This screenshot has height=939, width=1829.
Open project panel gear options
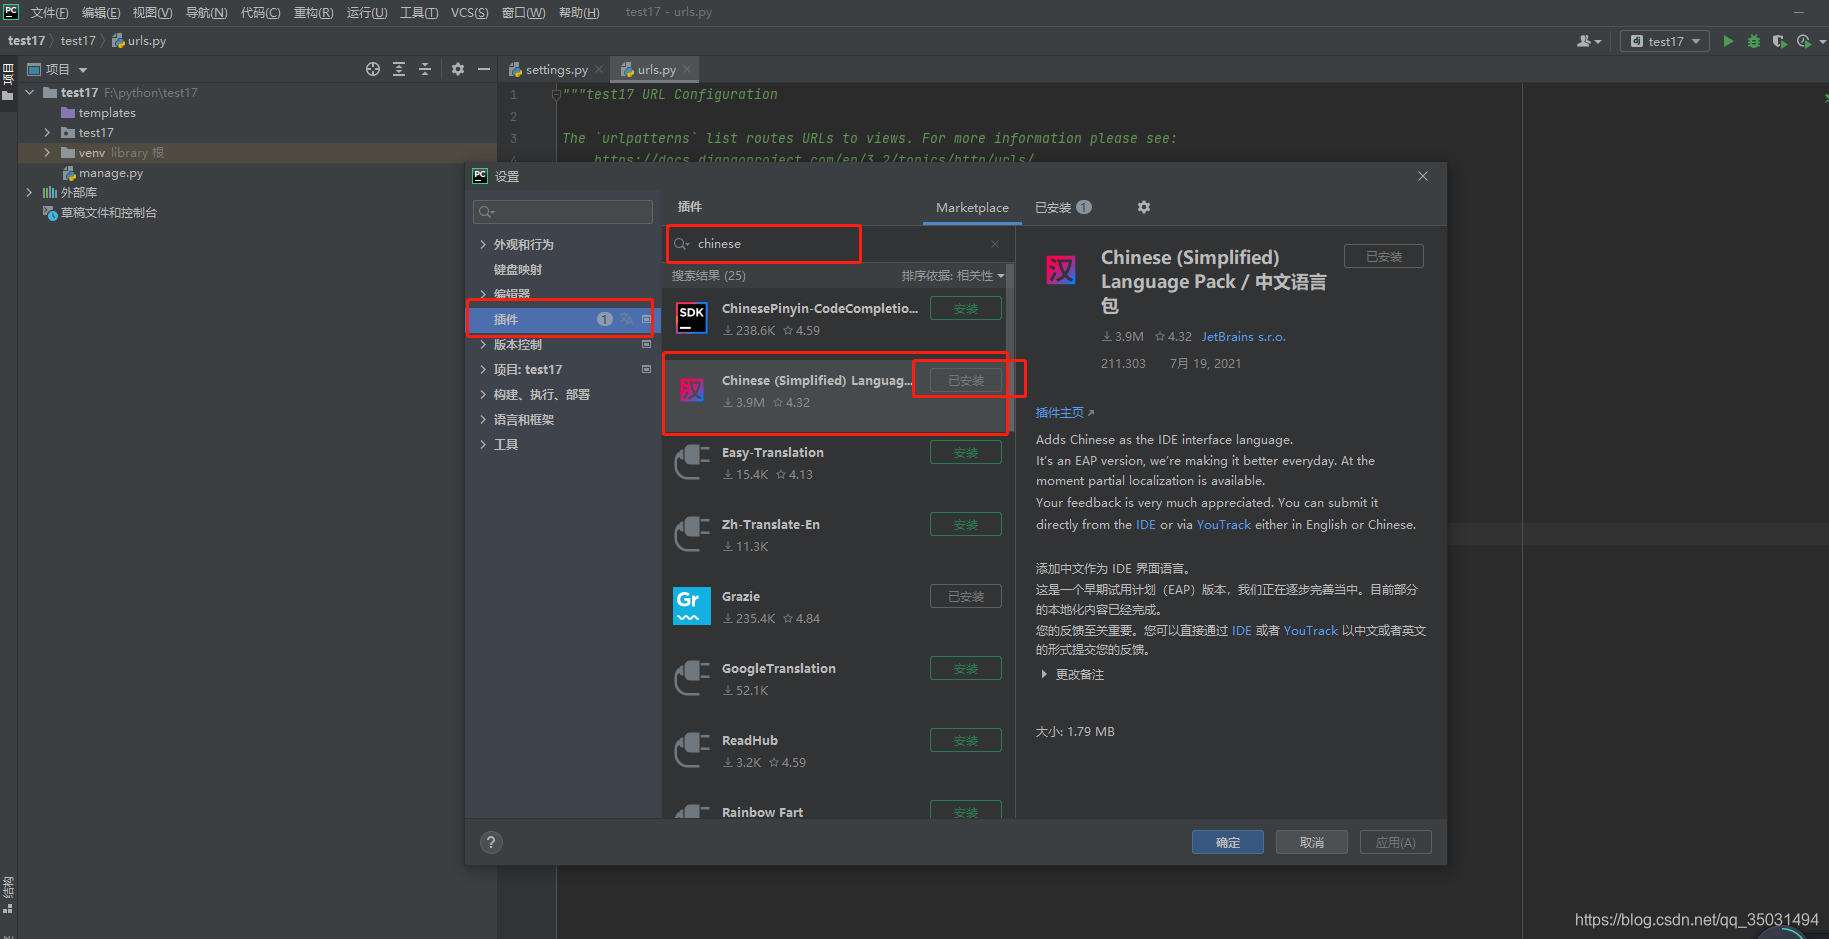[458, 69]
